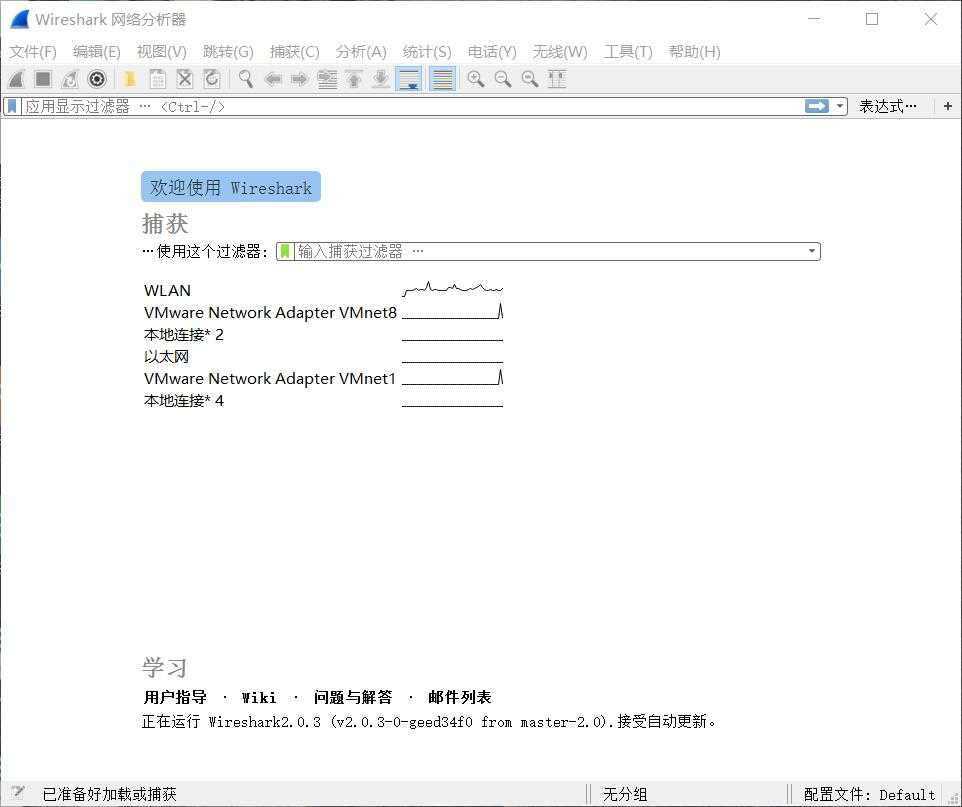
Task: Open the 跳转(G) menu
Action: [228, 52]
